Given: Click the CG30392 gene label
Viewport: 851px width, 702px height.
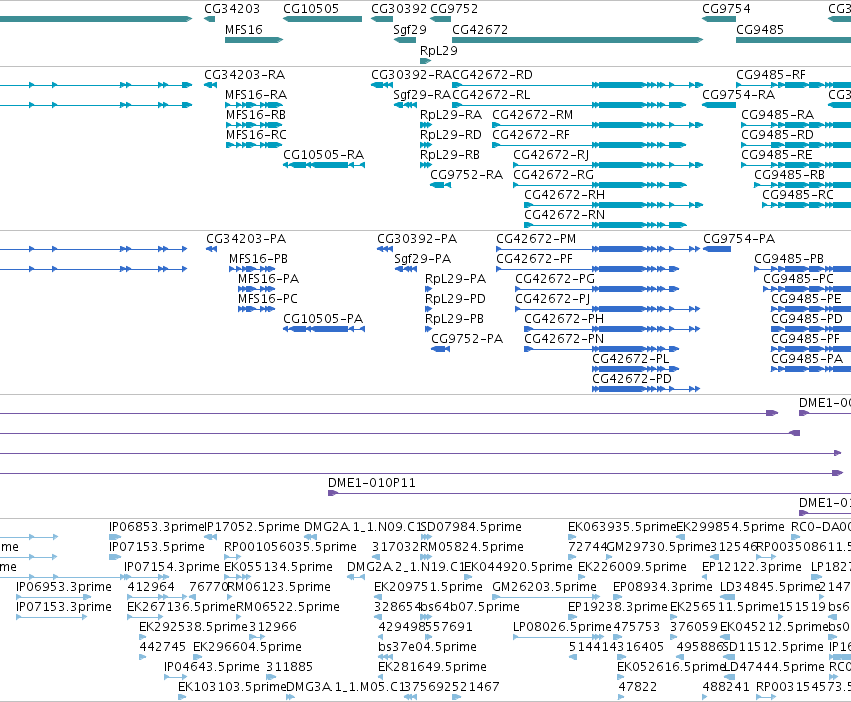Looking at the screenshot, I should coord(399,9).
